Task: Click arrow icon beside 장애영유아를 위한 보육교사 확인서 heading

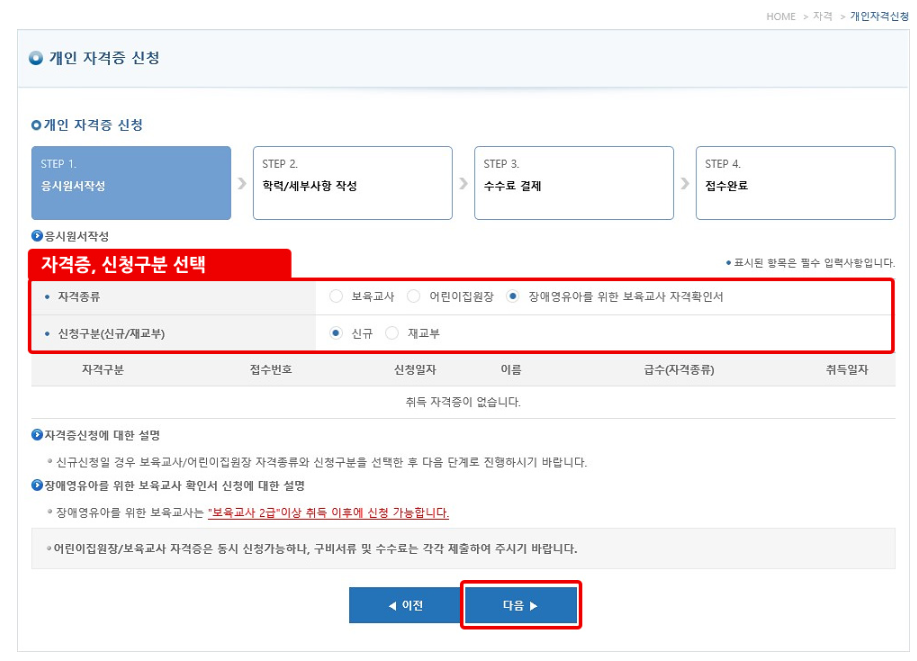Action: [x=37, y=485]
